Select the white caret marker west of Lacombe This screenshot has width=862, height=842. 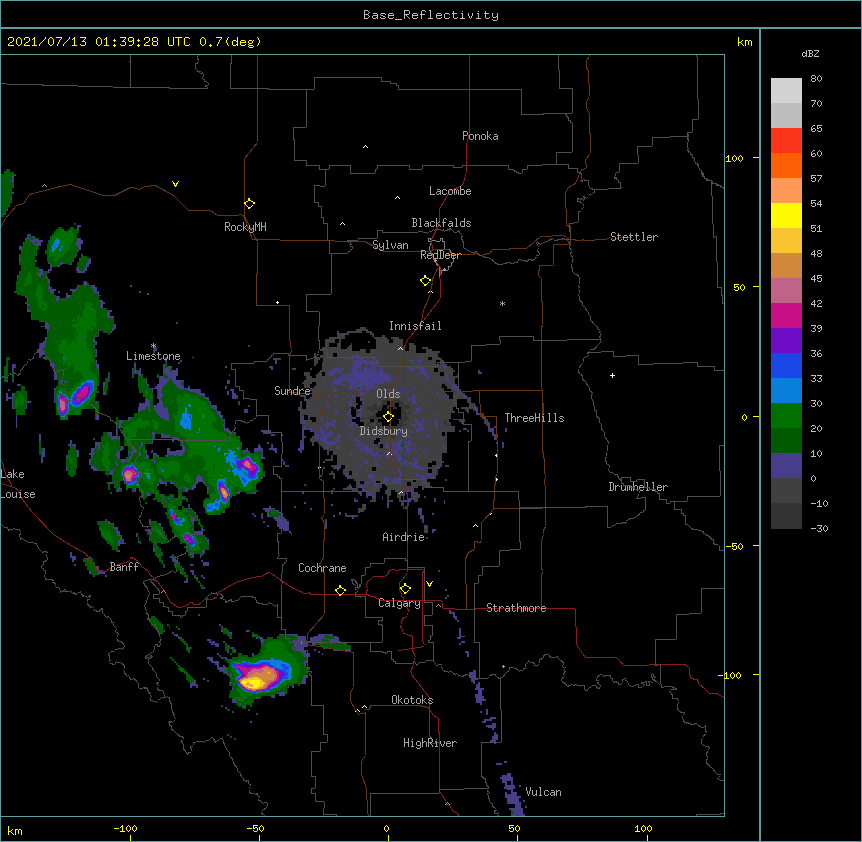[397, 197]
